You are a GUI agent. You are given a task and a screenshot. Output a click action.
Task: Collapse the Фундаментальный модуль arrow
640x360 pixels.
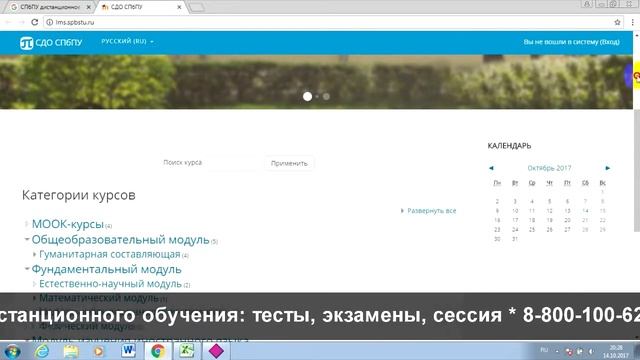(x=27, y=269)
